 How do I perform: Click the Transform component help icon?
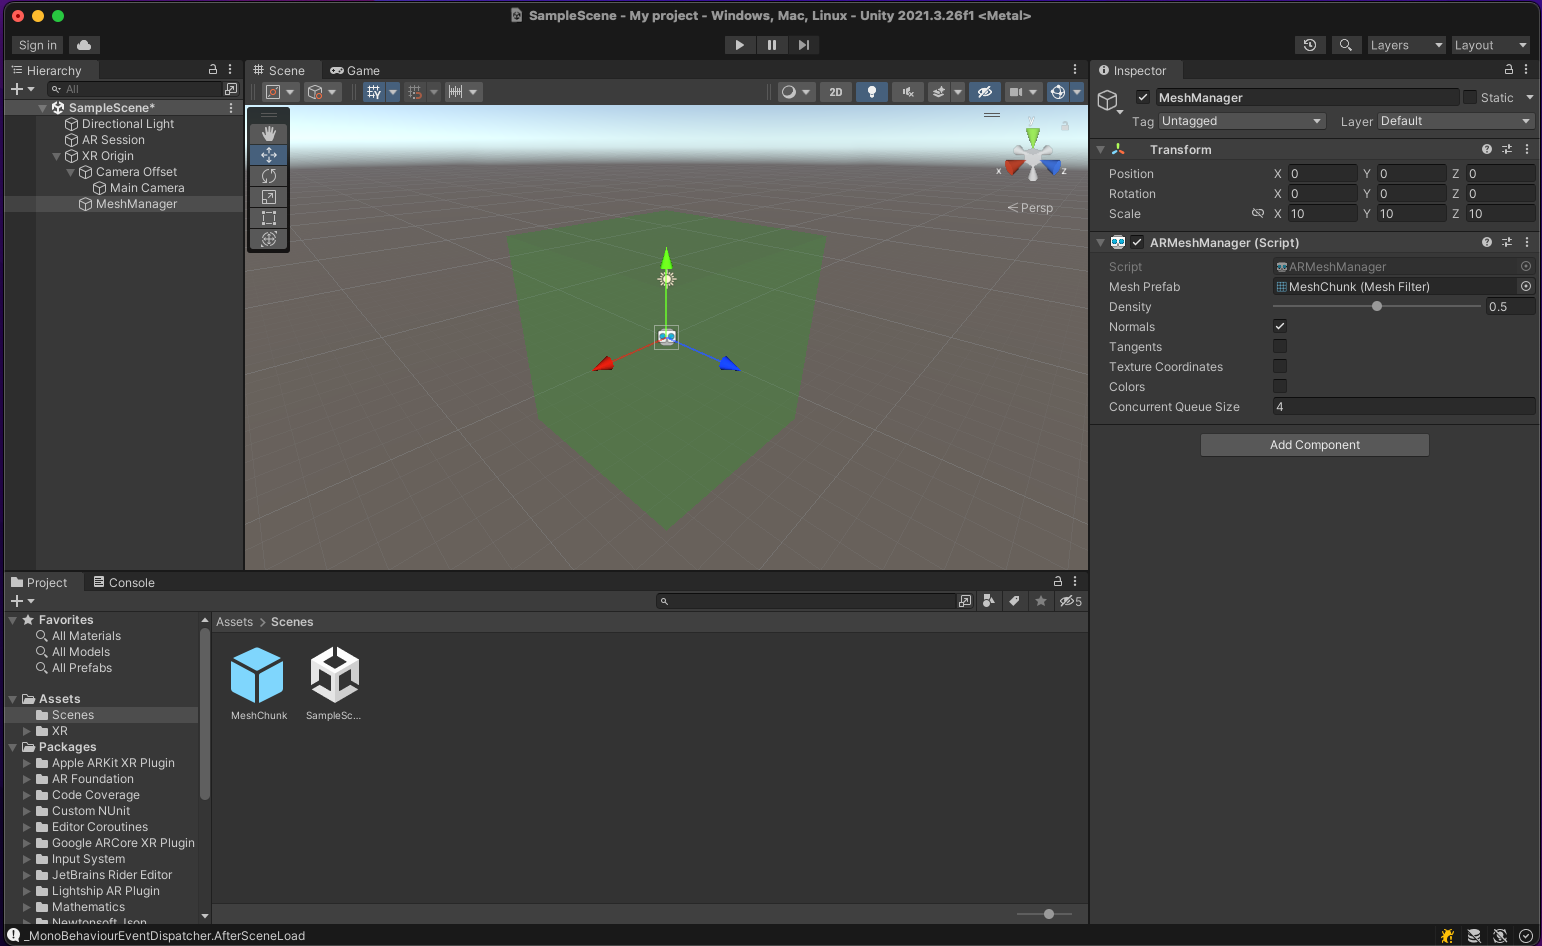tap(1487, 149)
